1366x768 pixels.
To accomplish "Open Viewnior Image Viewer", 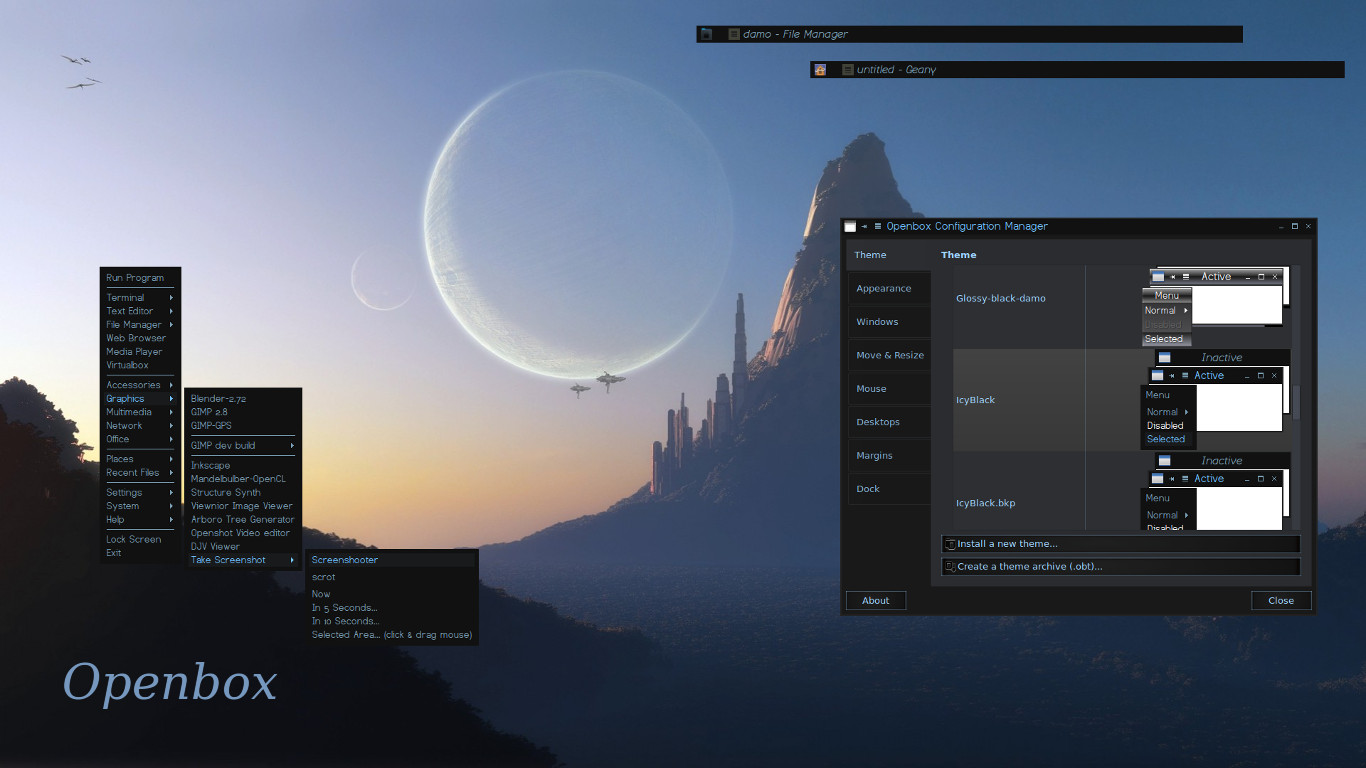I will (x=243, y=506).
